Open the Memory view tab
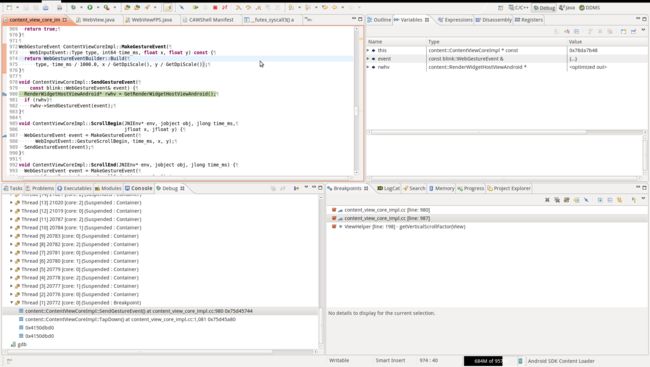The height and width of the screenshot is (367, 650). point(441,188)
